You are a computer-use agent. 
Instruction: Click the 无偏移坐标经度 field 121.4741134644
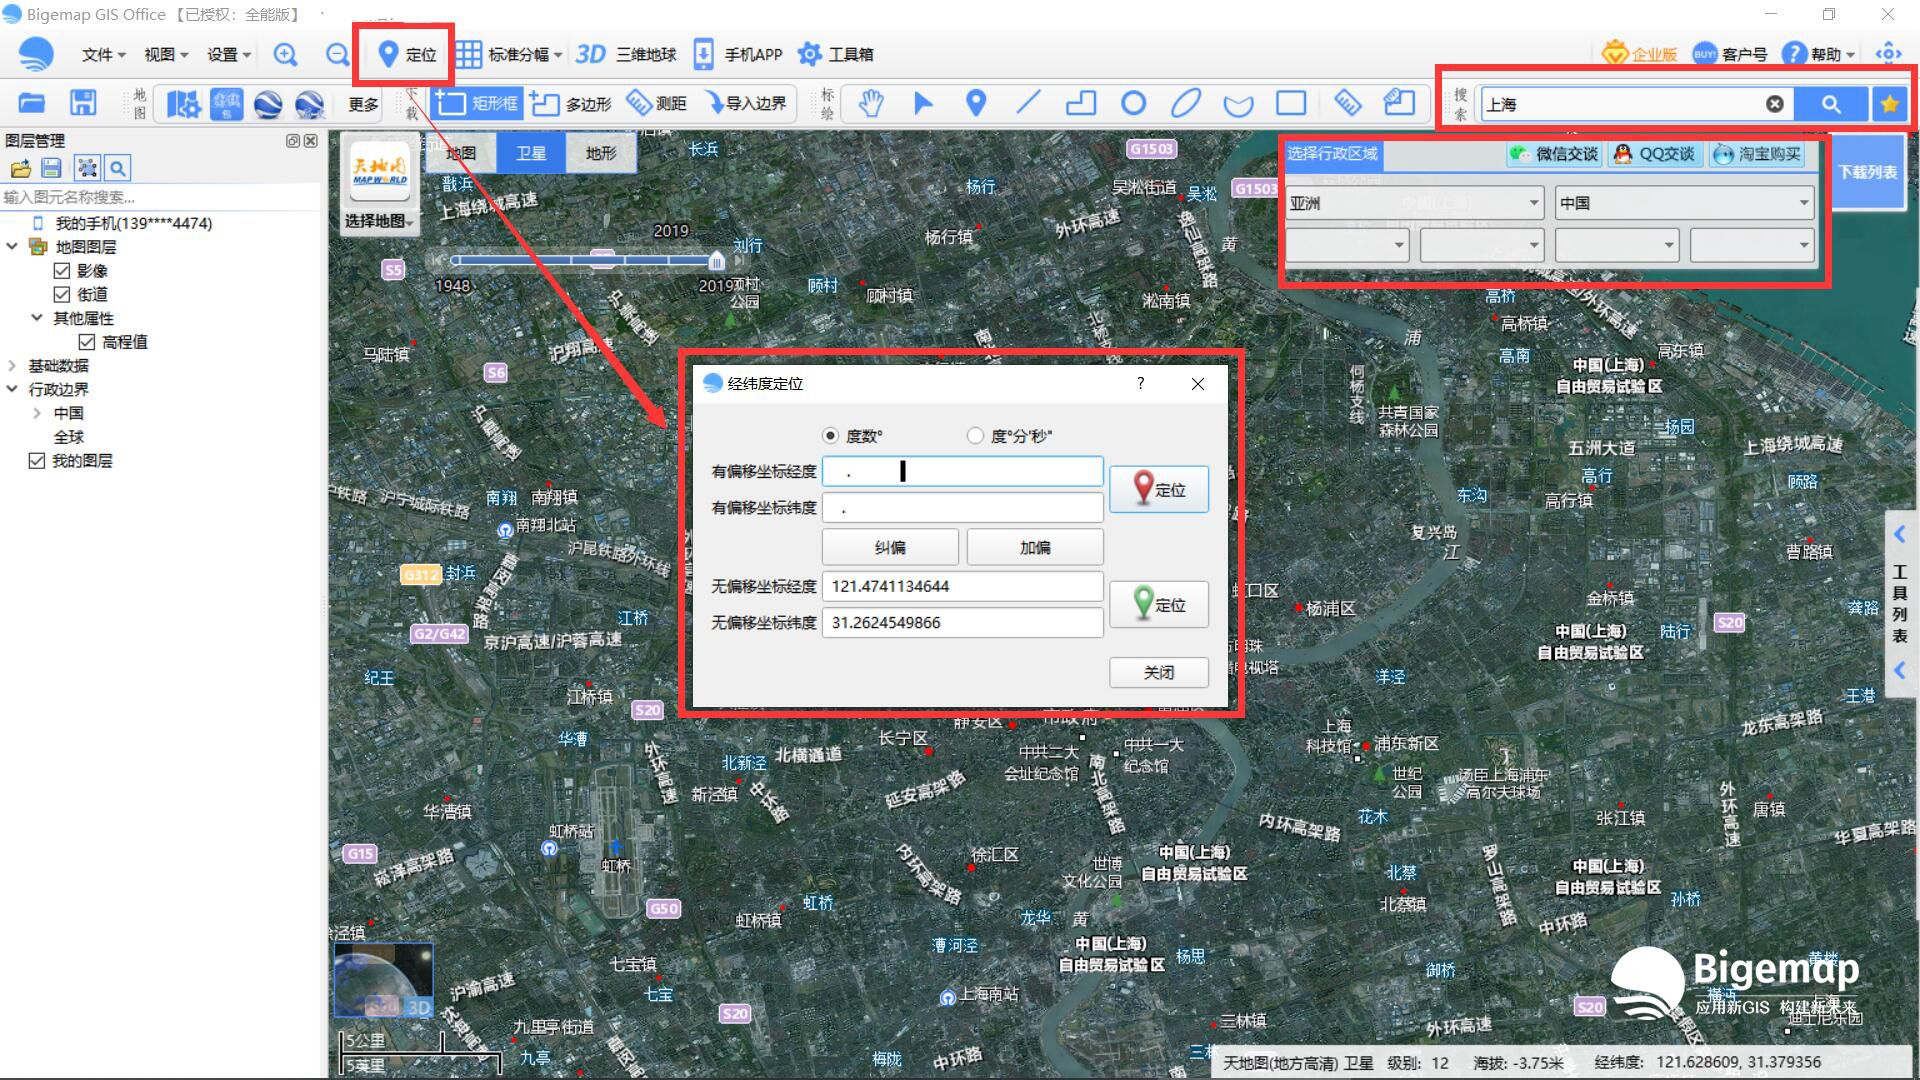pos(963,587)
